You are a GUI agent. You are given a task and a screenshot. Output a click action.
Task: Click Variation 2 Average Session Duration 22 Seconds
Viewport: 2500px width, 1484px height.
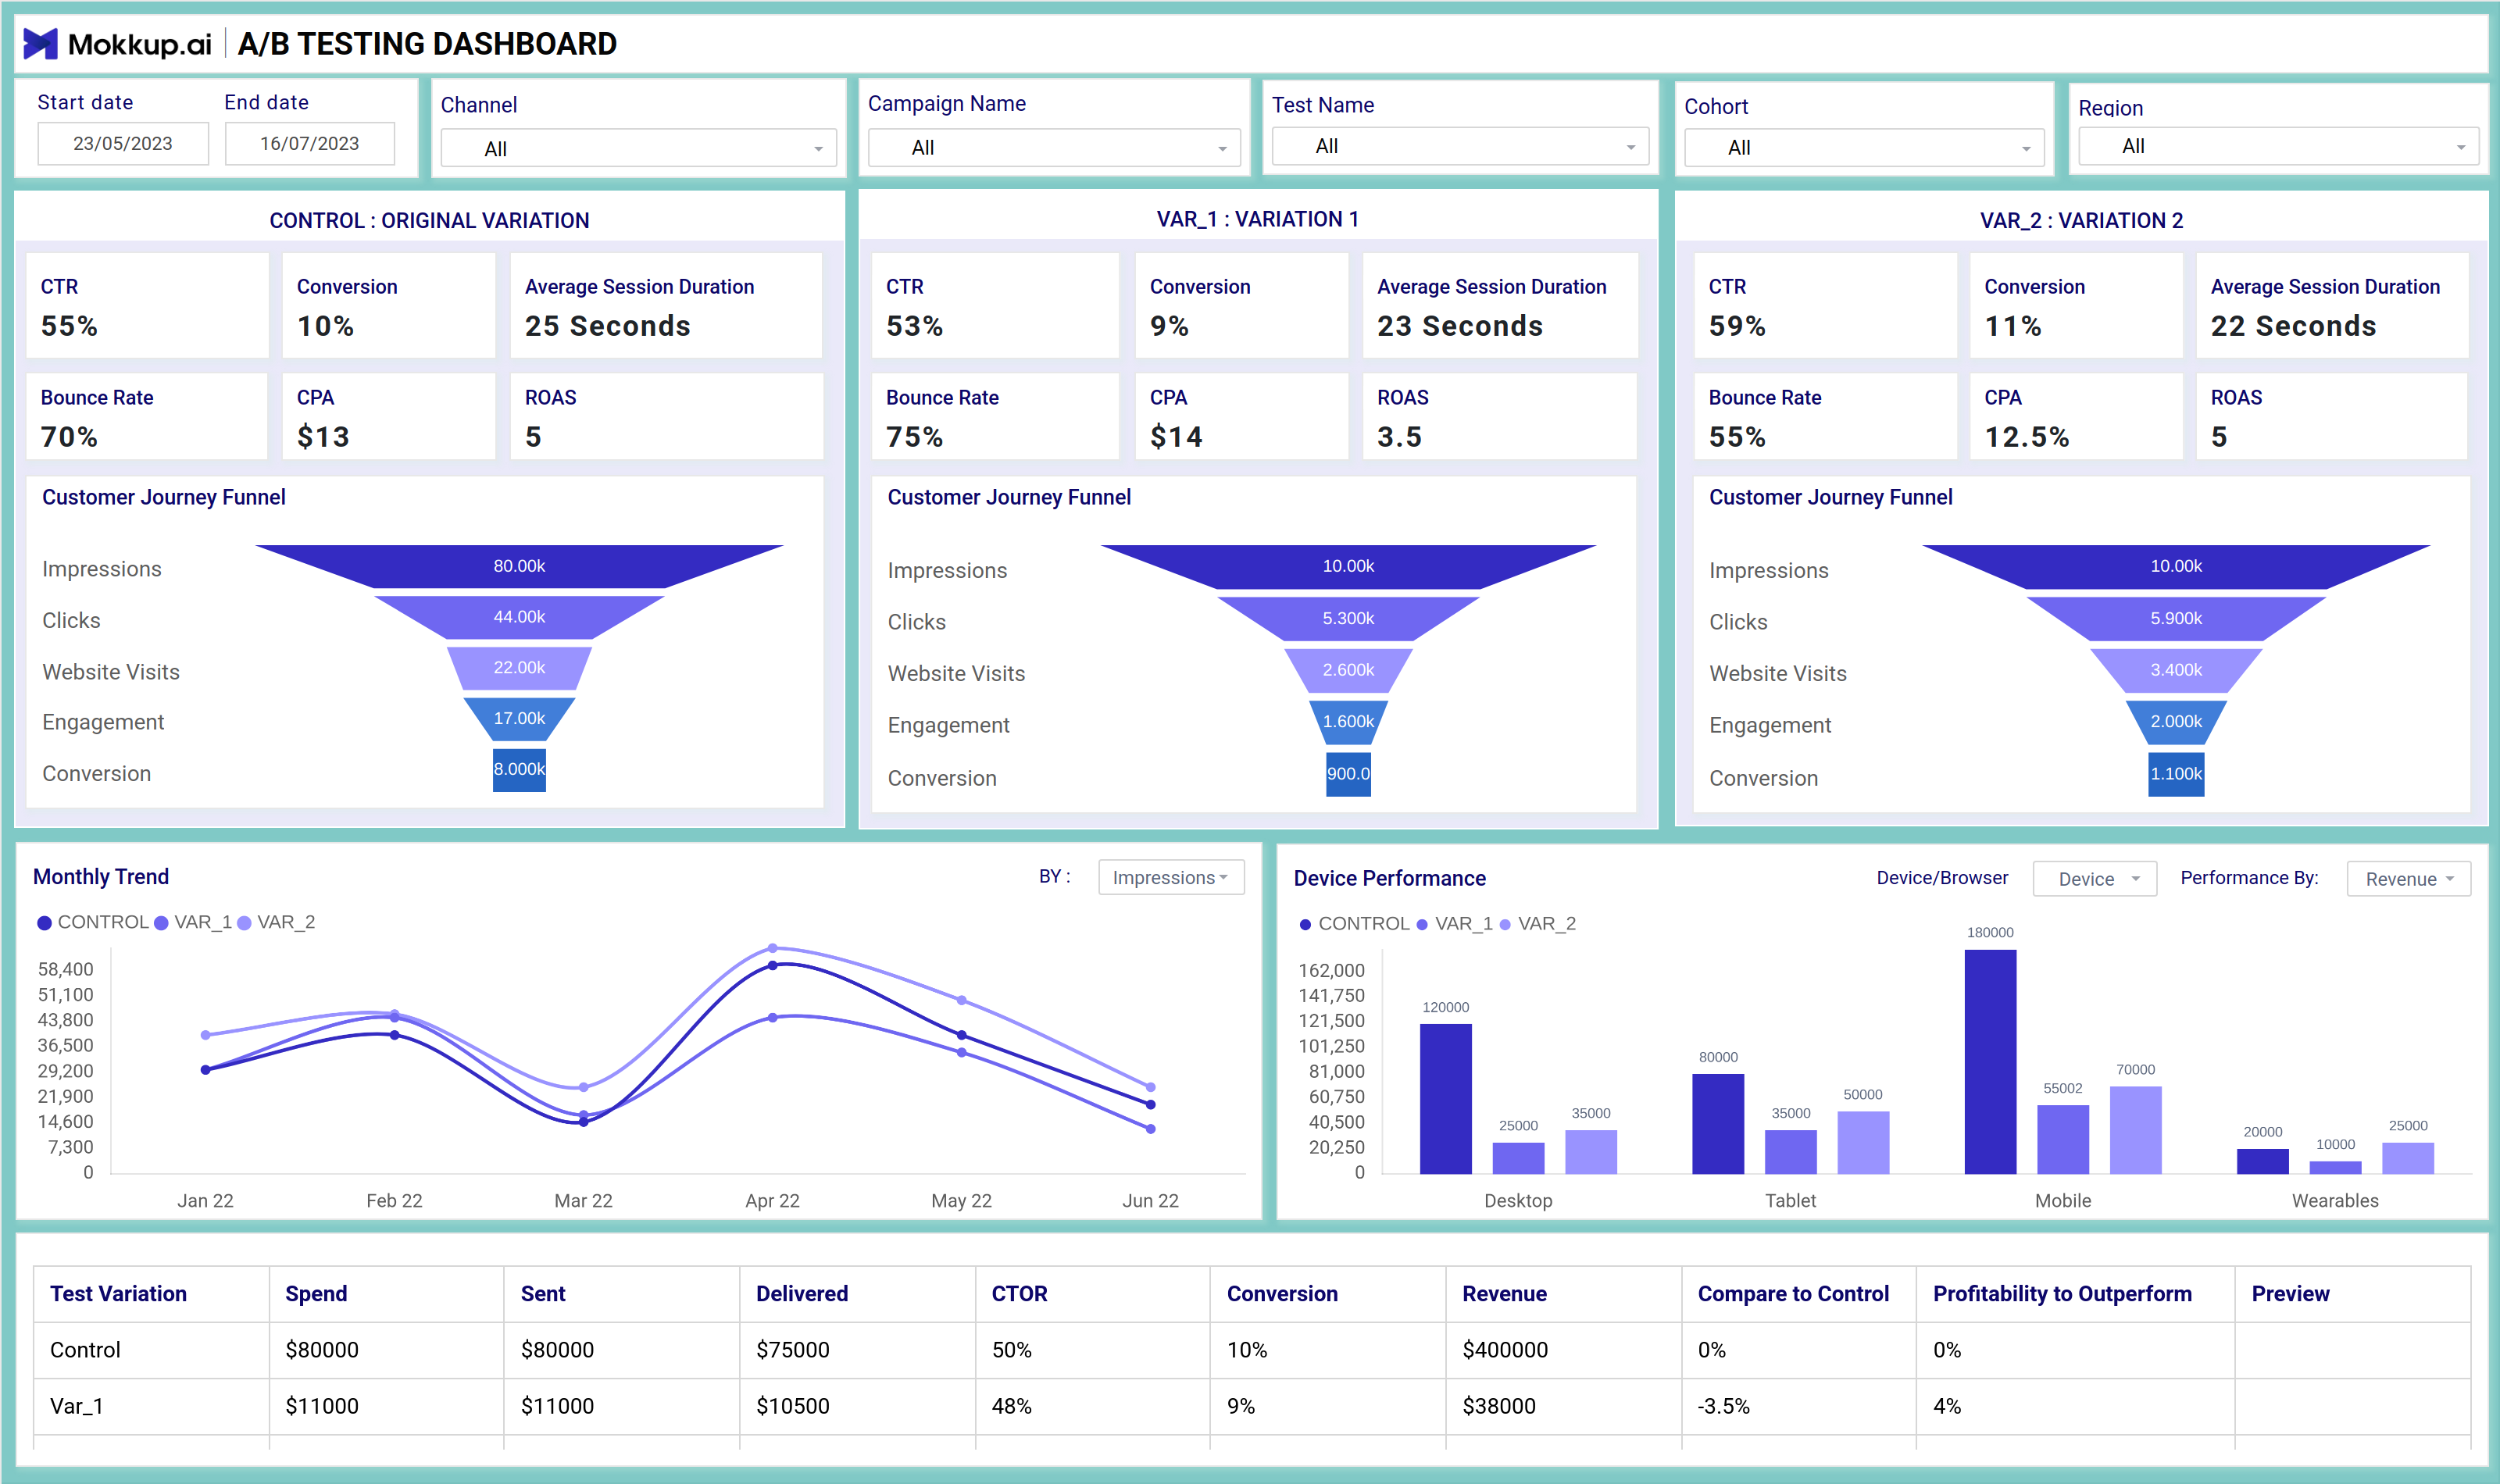pyautogui.click(x=2332, y=305)
